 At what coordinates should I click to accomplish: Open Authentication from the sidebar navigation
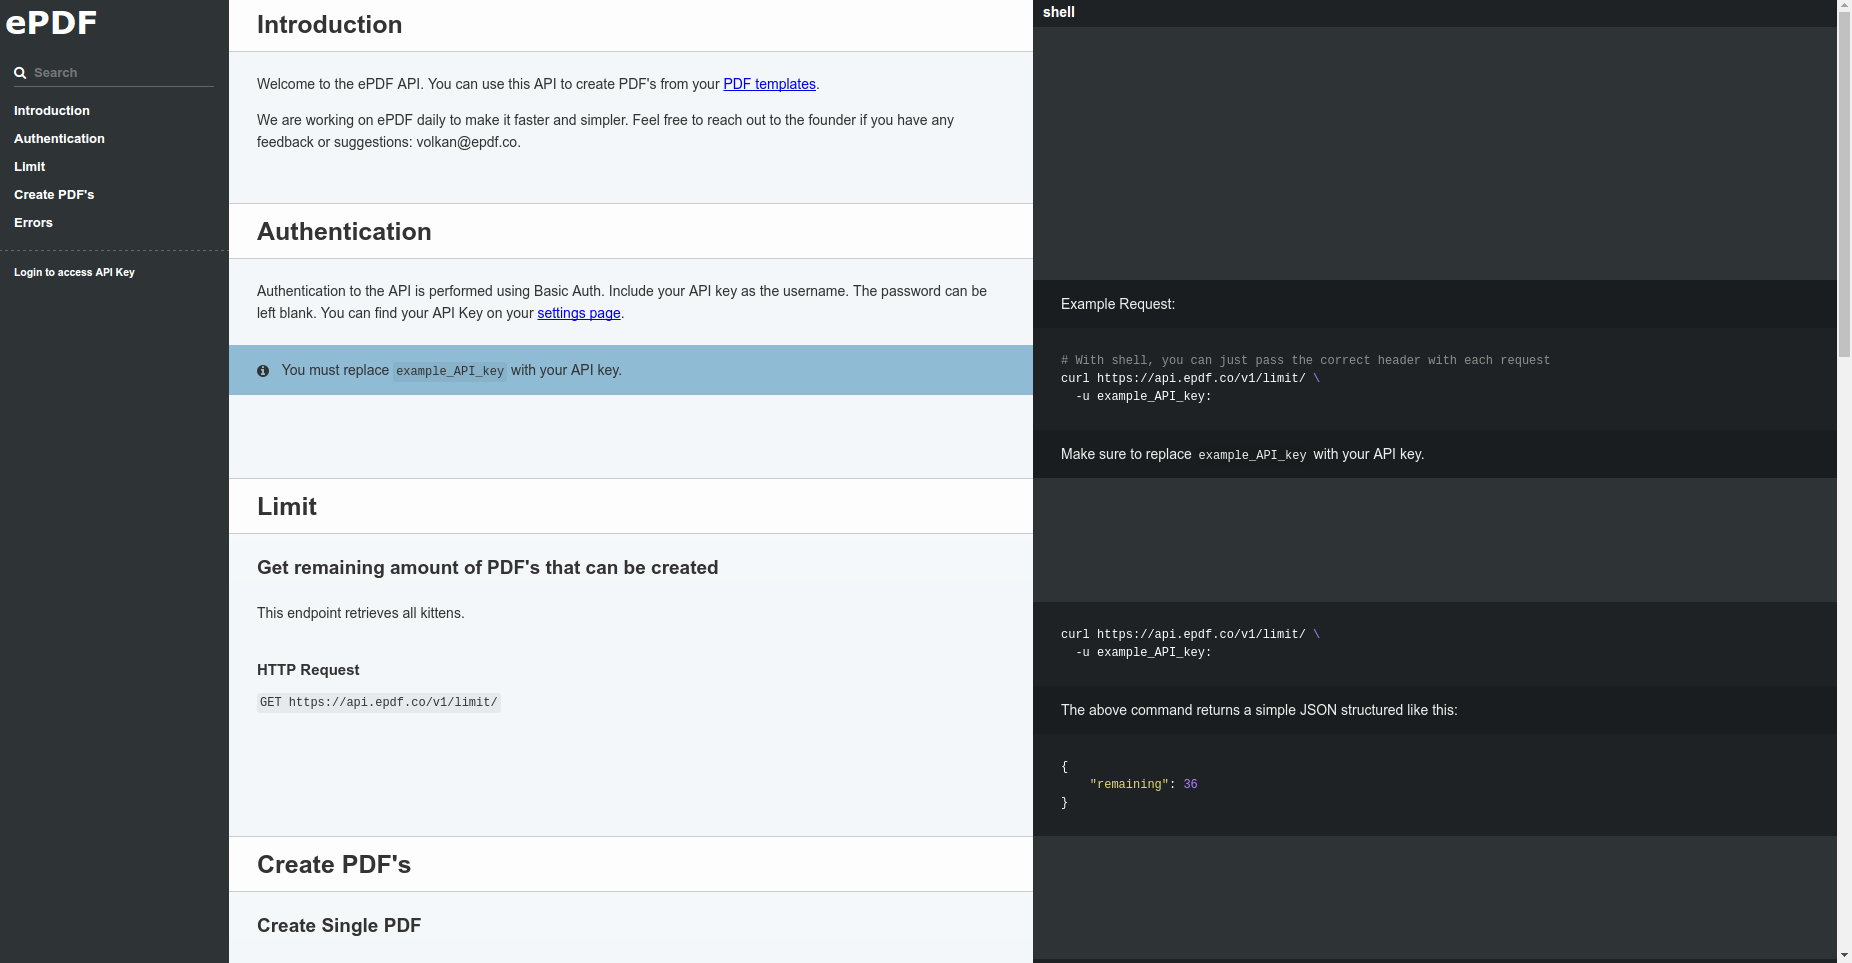coord(59,139)
